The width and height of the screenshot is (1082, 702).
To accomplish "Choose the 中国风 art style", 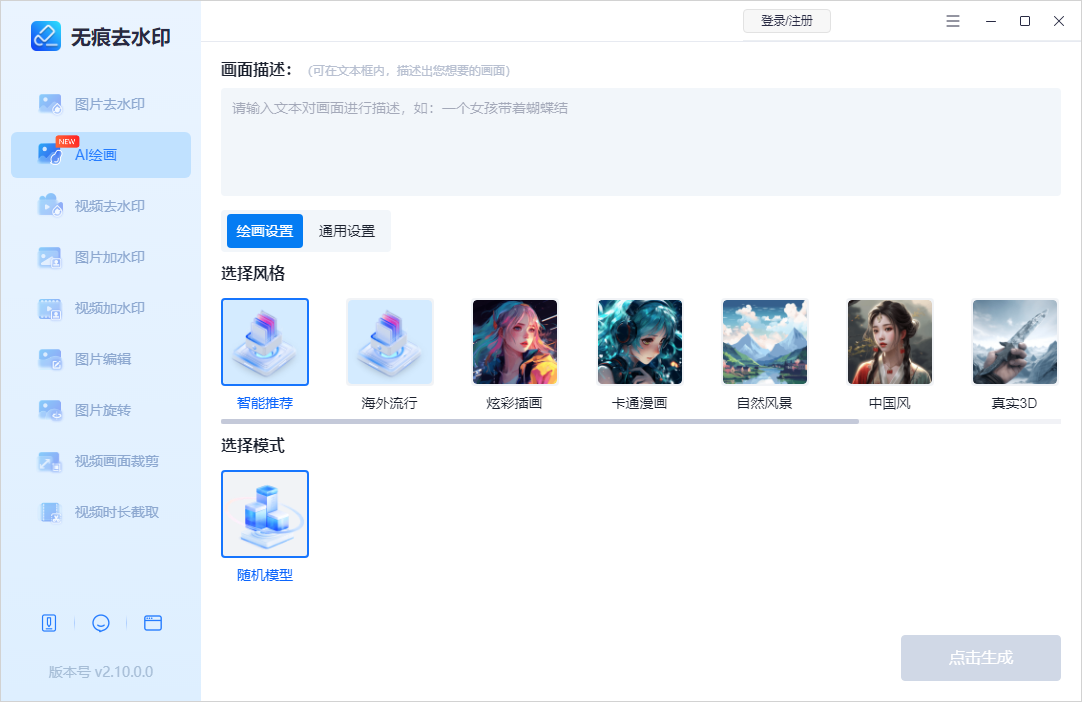I will tap(889, 341).
